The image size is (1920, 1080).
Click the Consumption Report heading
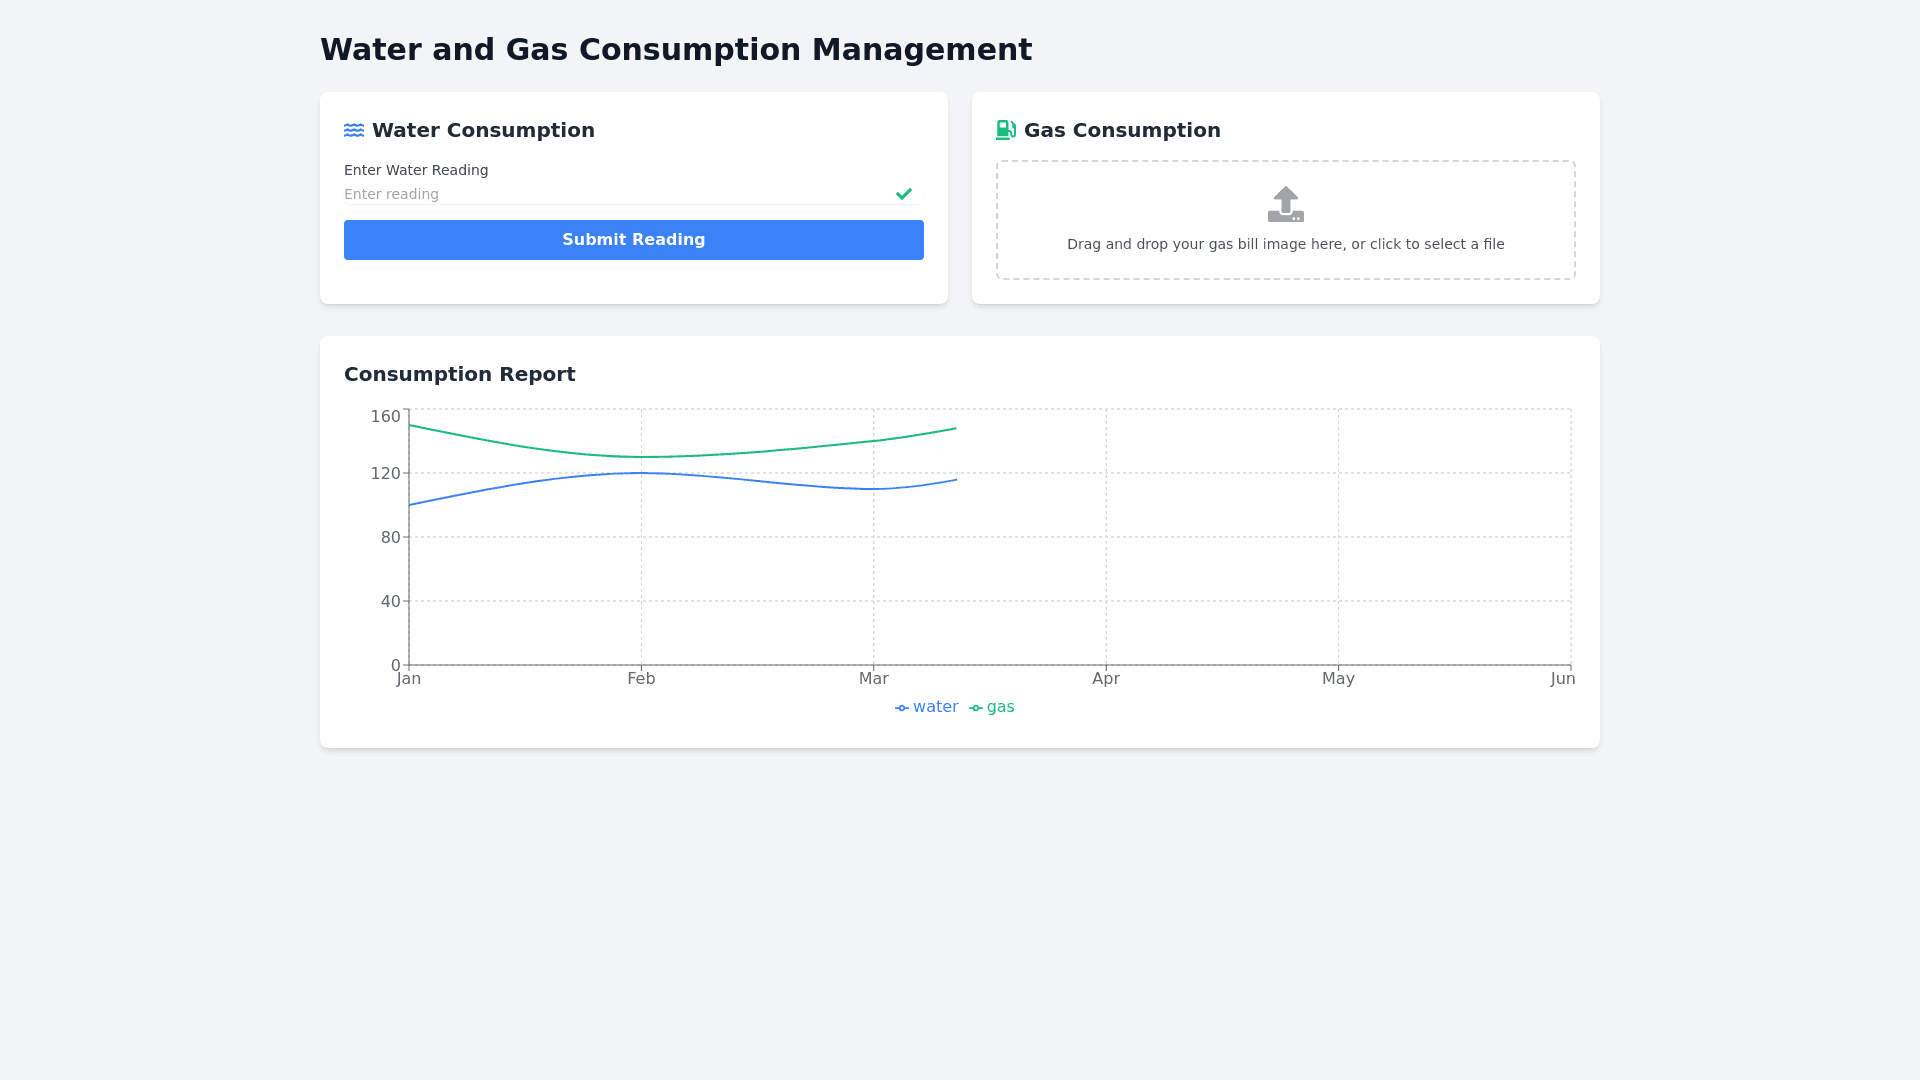tap(459, 374)
